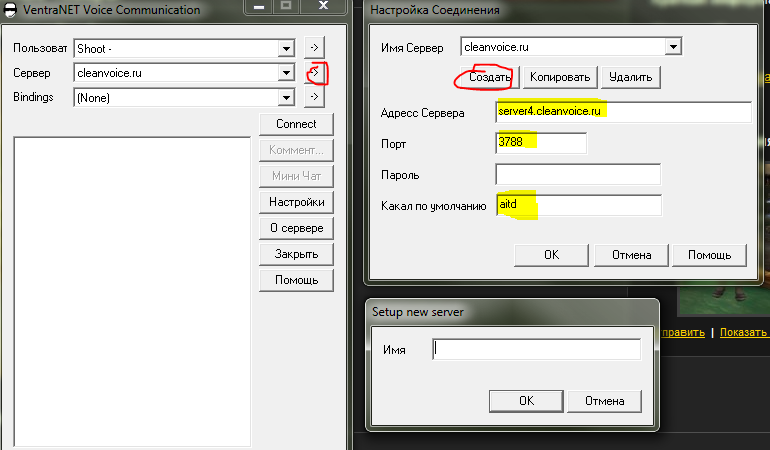
Task: Expand the Имя Сервер dropdown in connection settings
Action: [x=673, y=47]
